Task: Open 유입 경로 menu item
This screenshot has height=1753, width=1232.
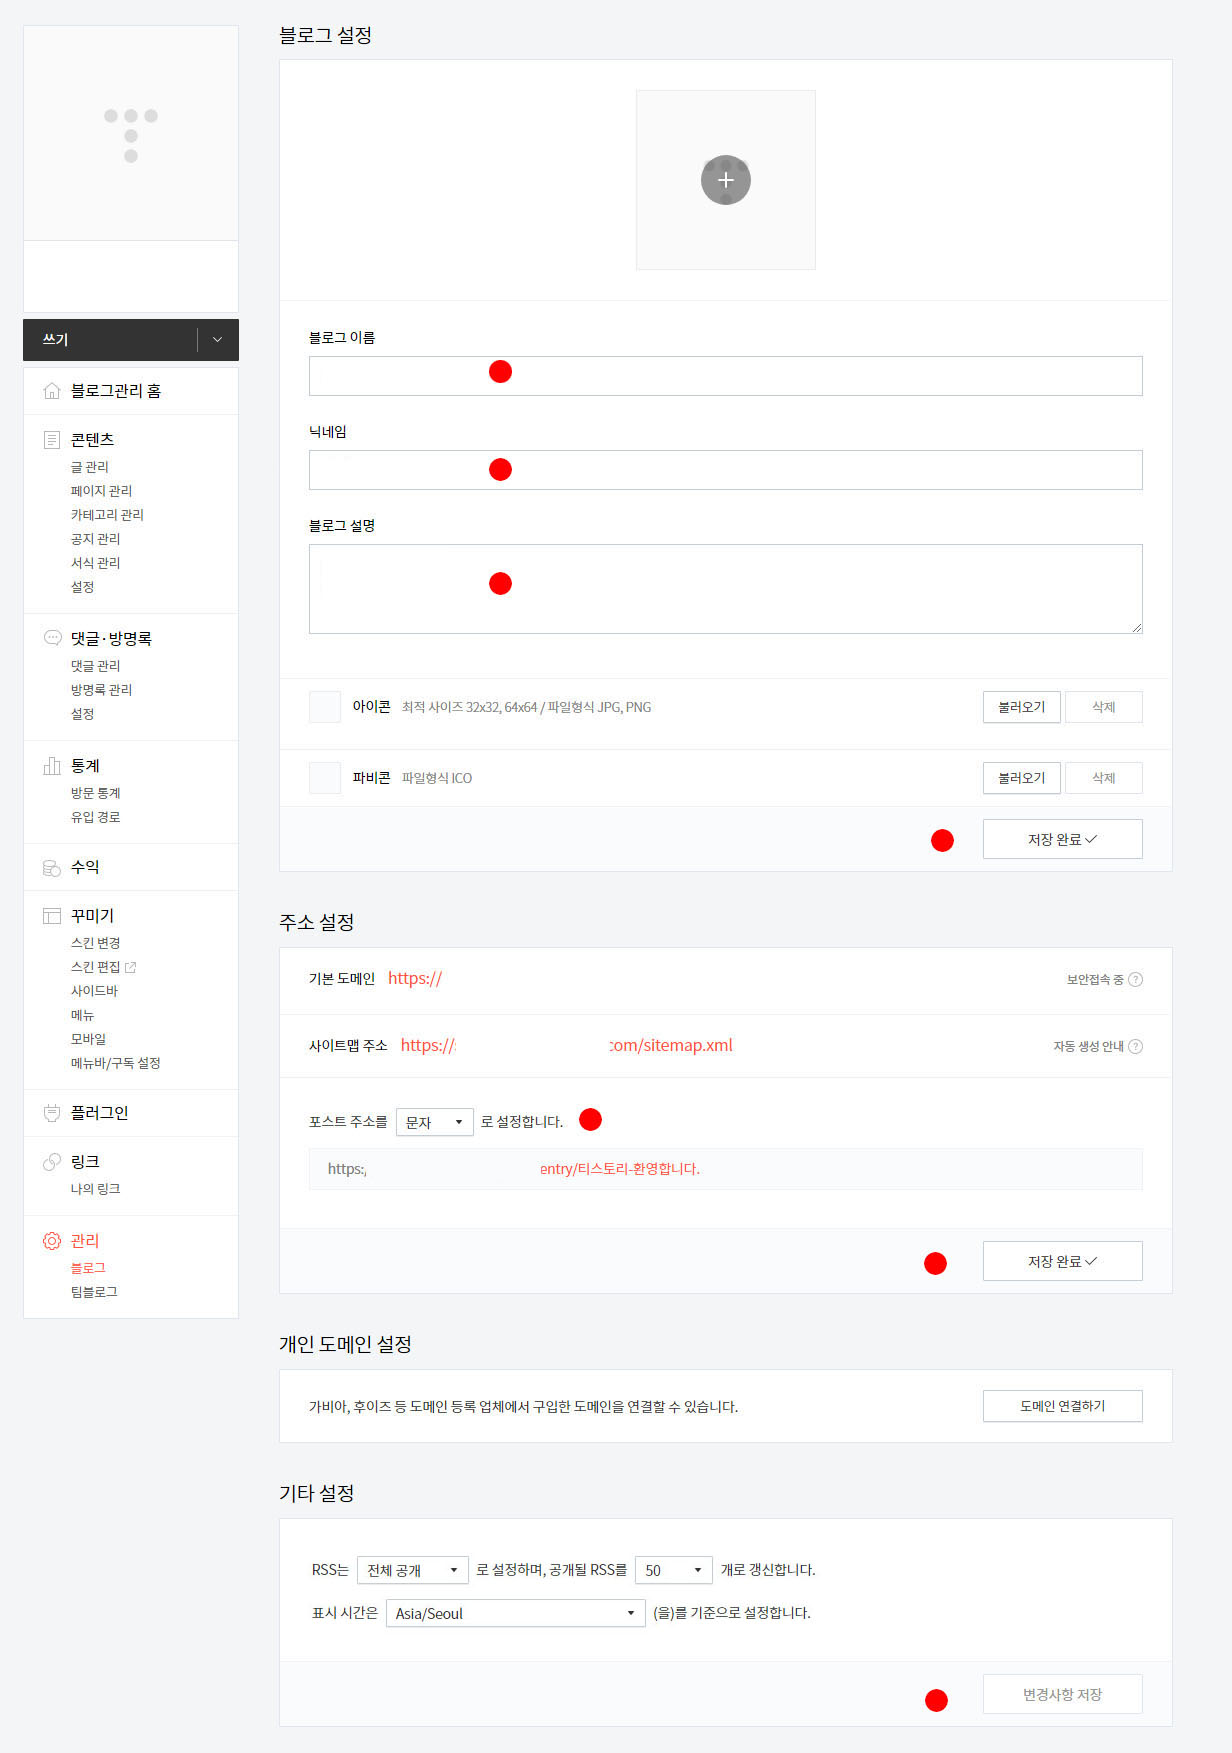Action: 95,817
